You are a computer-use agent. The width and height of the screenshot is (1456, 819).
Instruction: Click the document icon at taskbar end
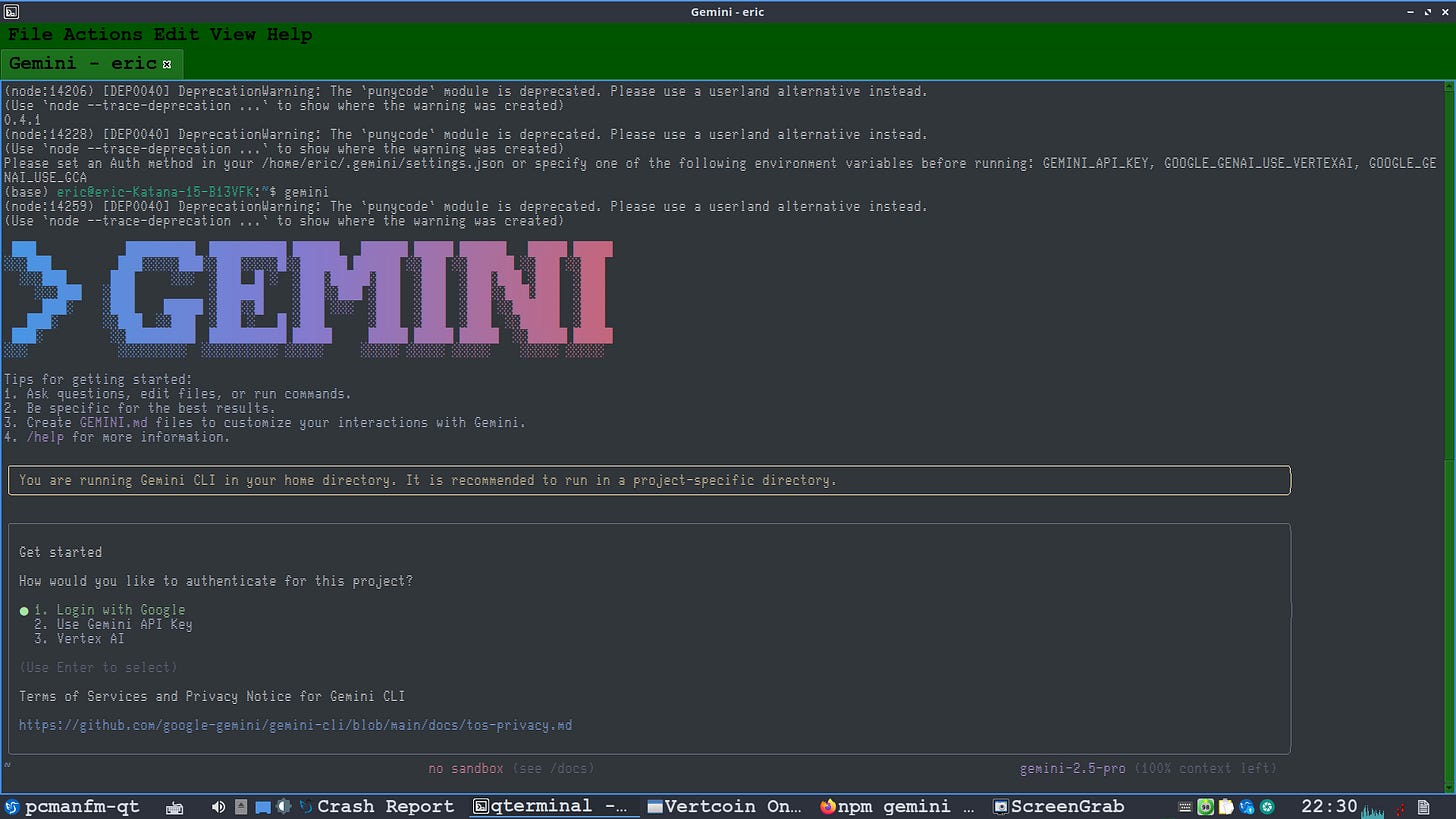[1423, 807]
